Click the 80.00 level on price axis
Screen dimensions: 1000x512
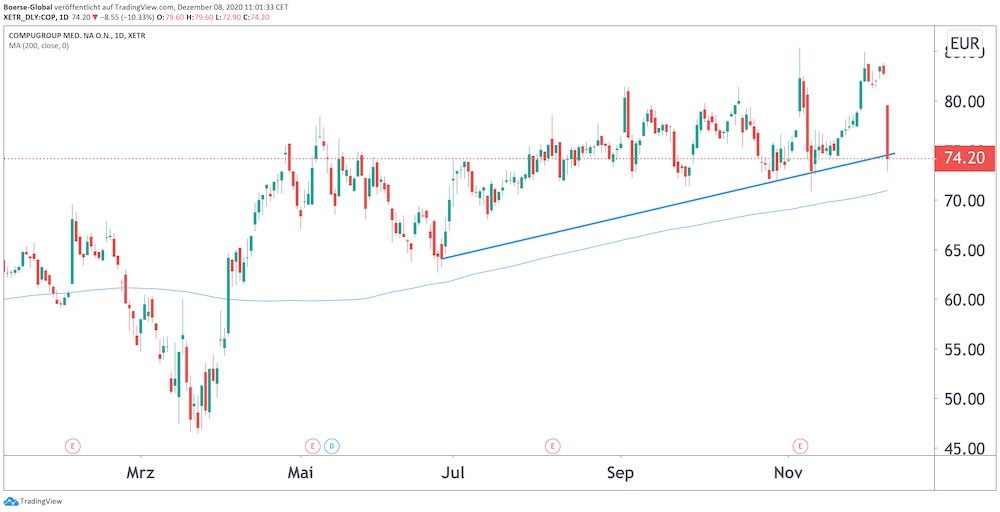(x=964, y=101)
